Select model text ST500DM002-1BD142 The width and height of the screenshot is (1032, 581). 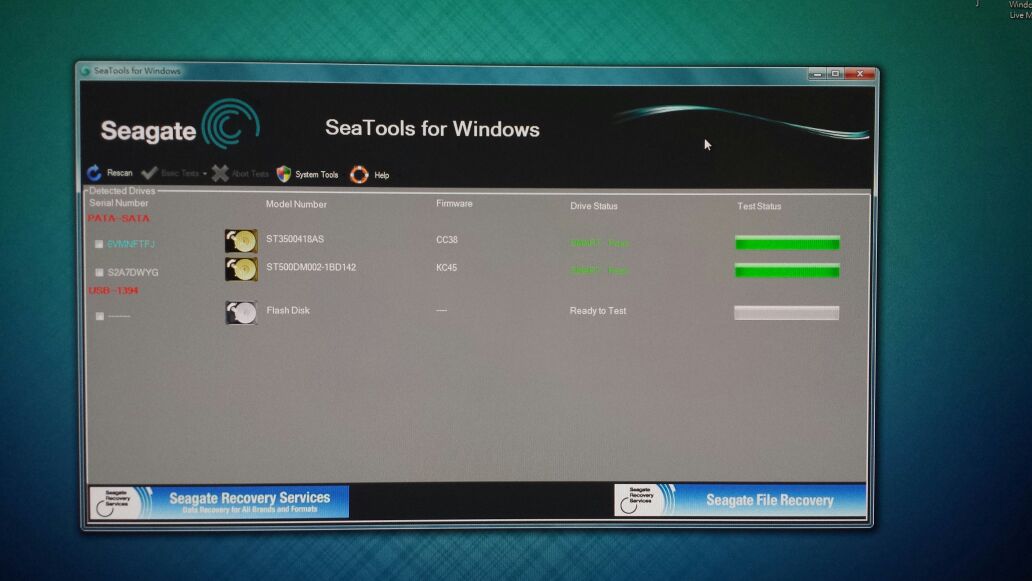coord(311,267)
